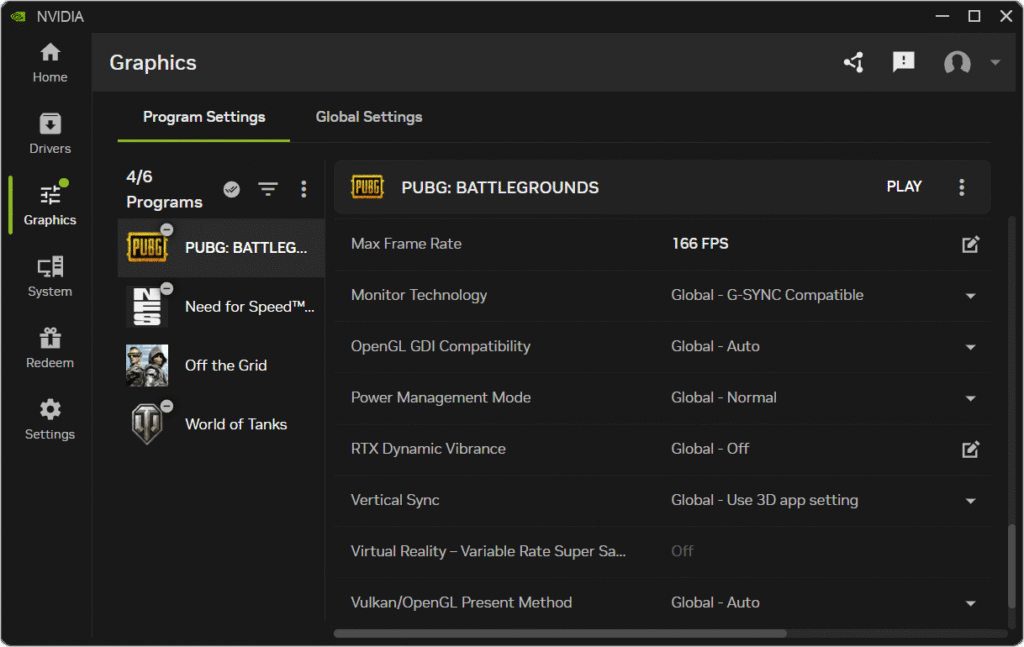Open PUBG: BATTLEGROUNDS more options menu
Viewport: 1024px width, 647px height.
(961, 187)
